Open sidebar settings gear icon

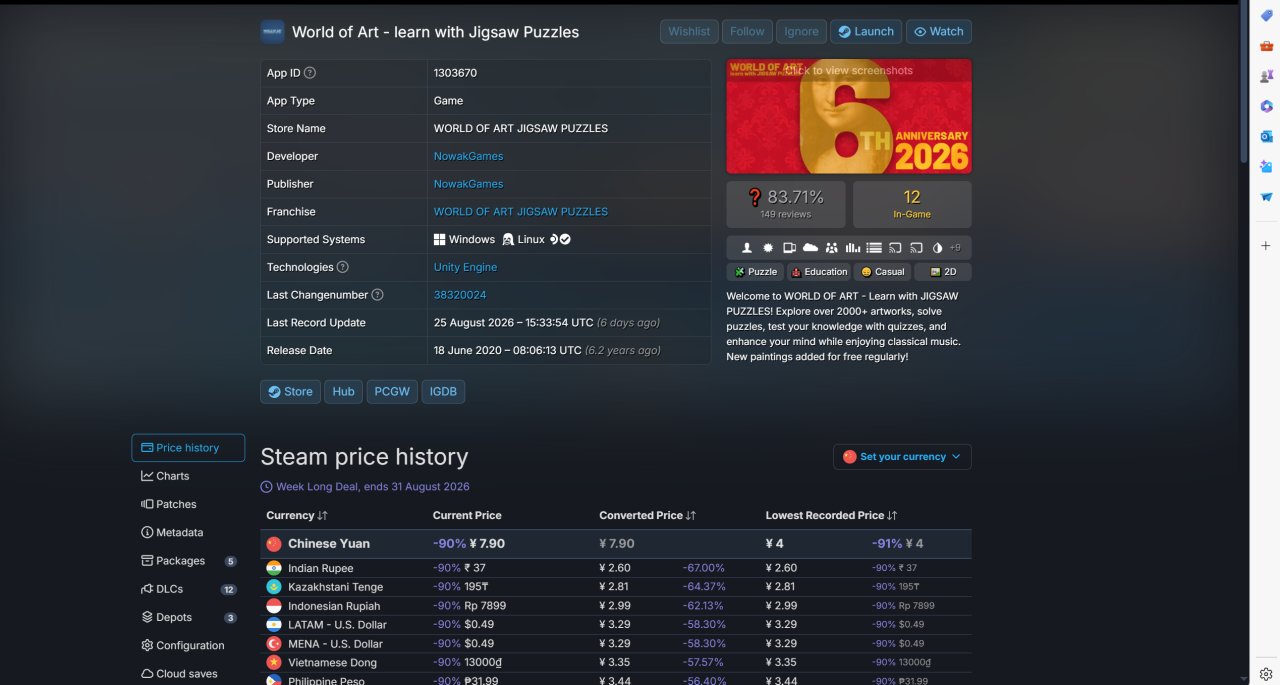(x=1266, y=674)
